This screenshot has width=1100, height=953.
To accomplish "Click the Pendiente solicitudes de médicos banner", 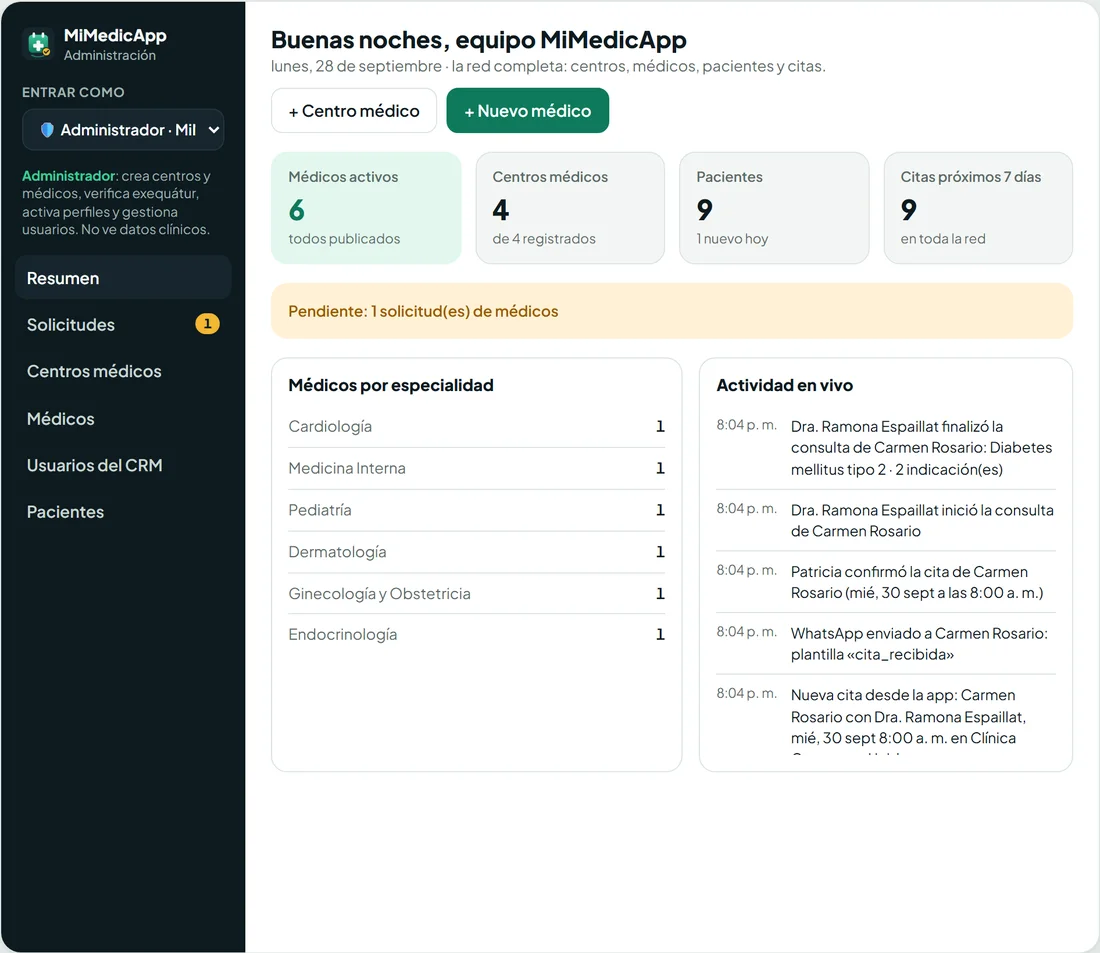I will 672,311.
